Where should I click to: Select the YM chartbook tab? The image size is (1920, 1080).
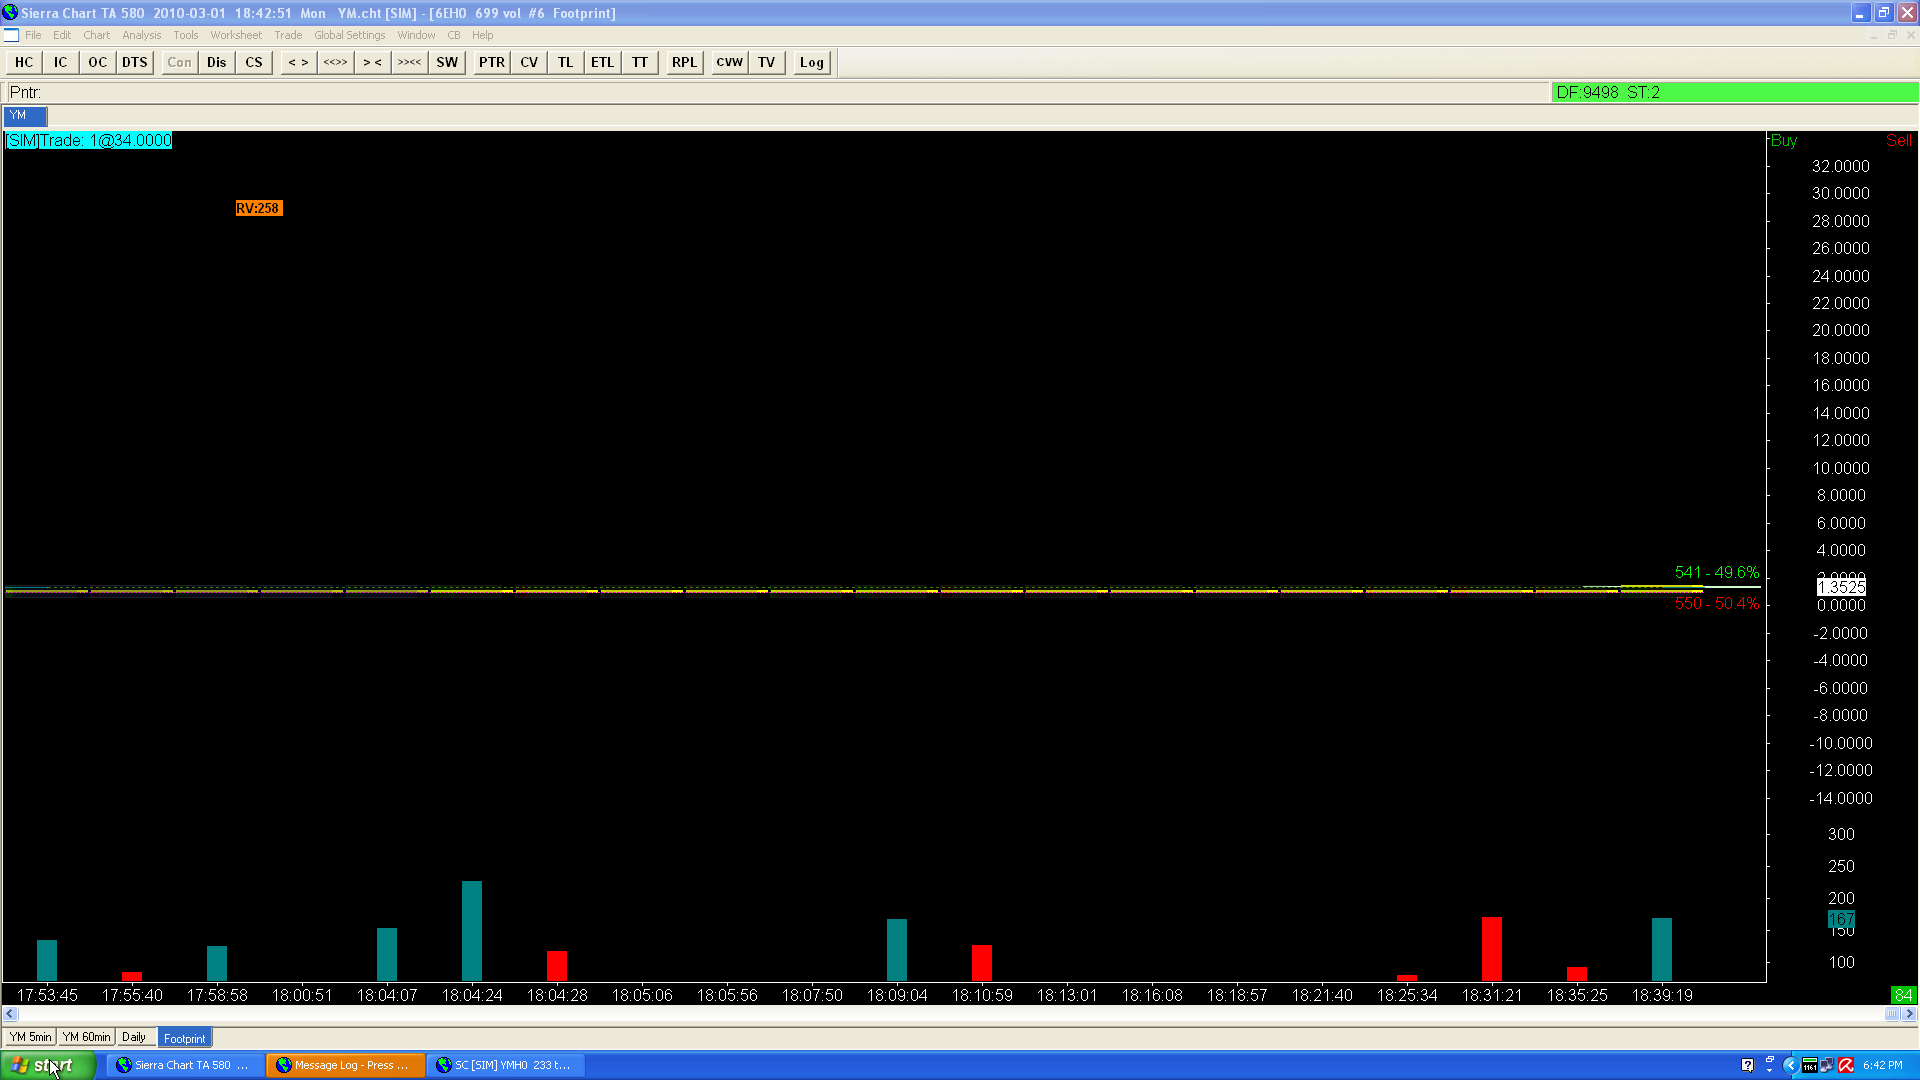25,116
